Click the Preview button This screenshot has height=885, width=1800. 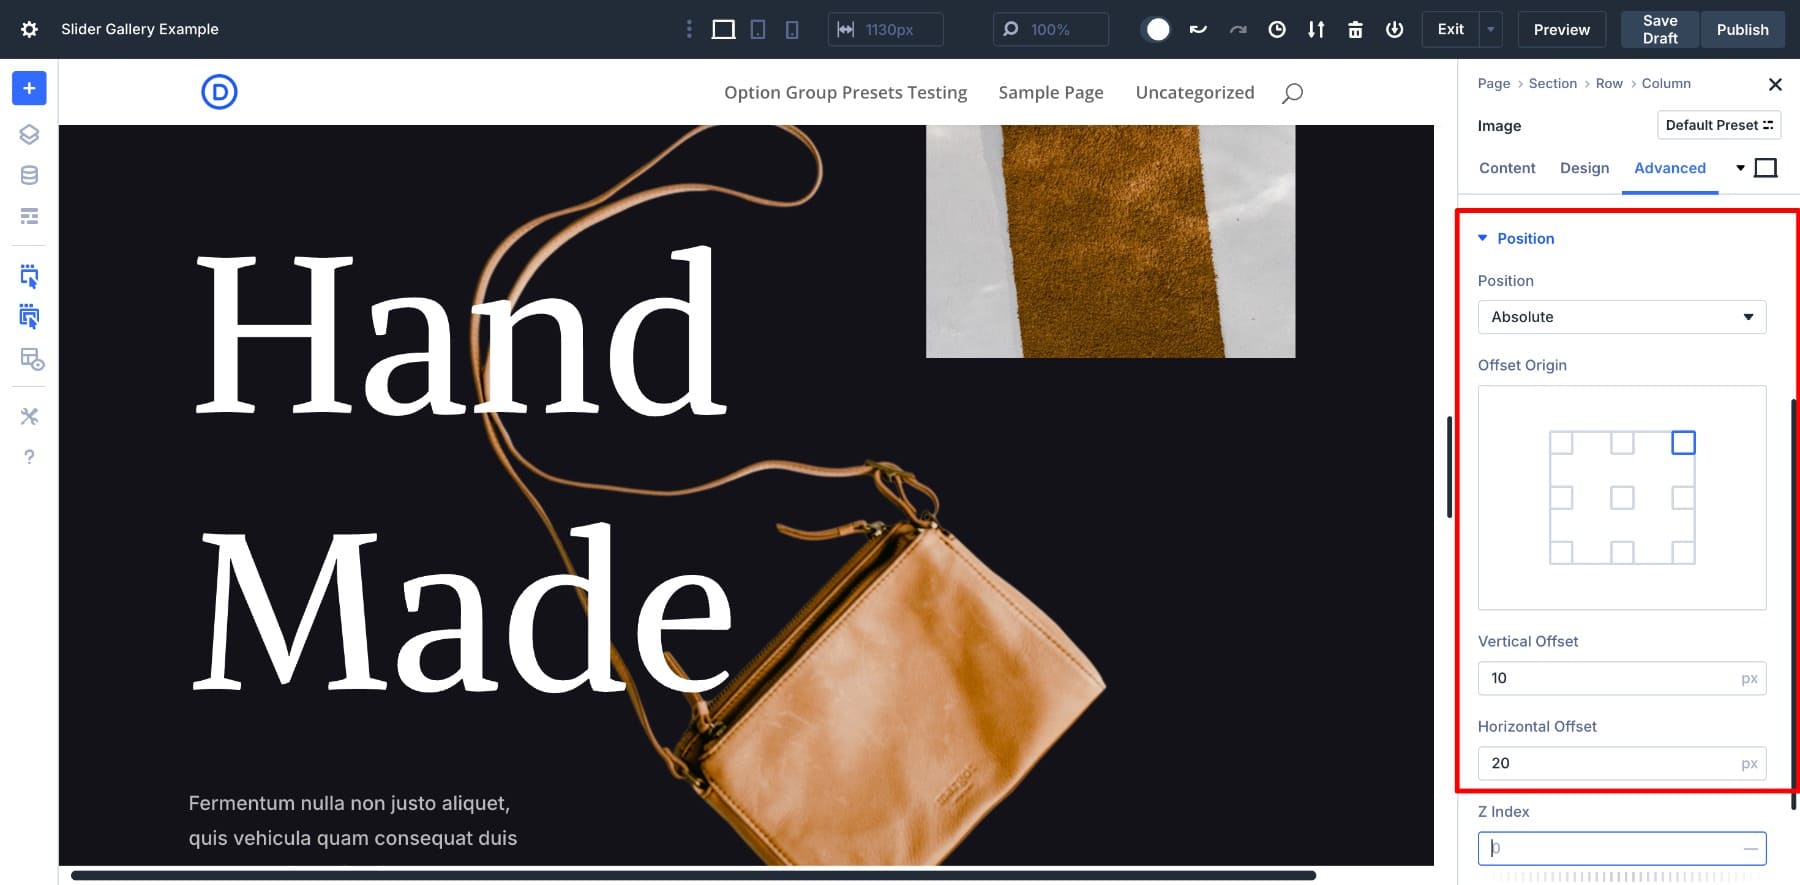click(1562, 29)
